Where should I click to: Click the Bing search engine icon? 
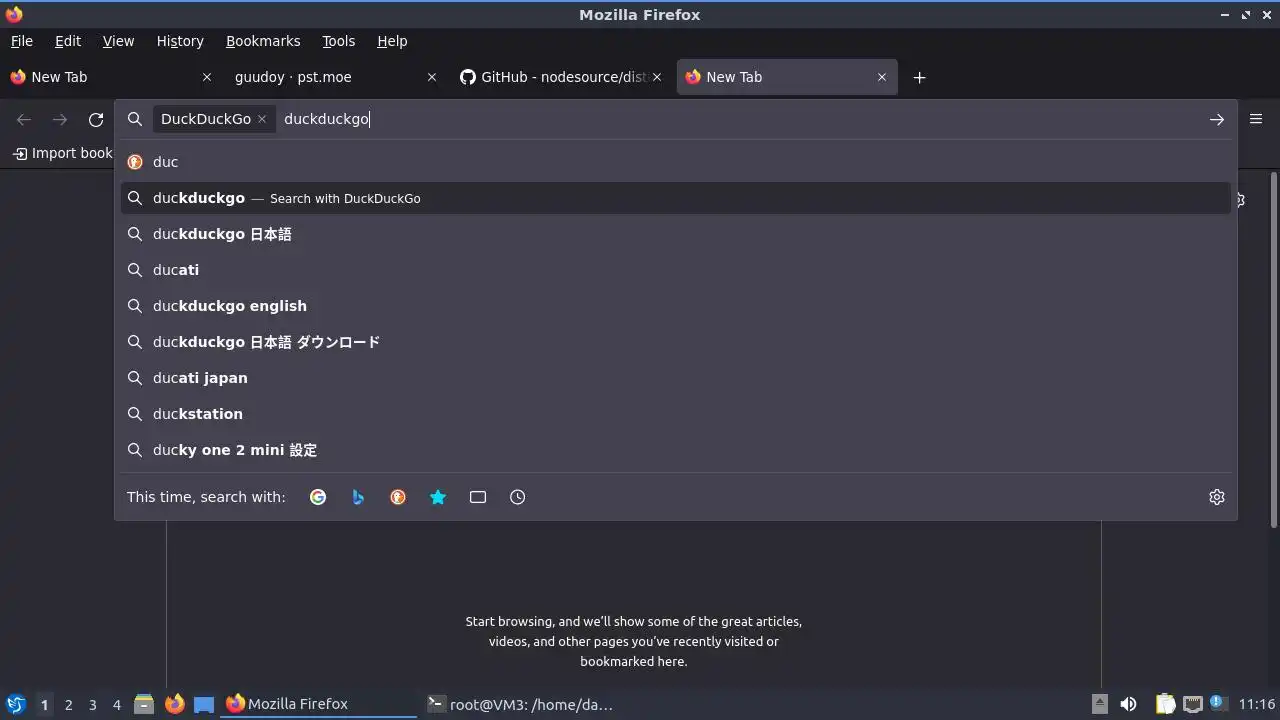(358, 497)
